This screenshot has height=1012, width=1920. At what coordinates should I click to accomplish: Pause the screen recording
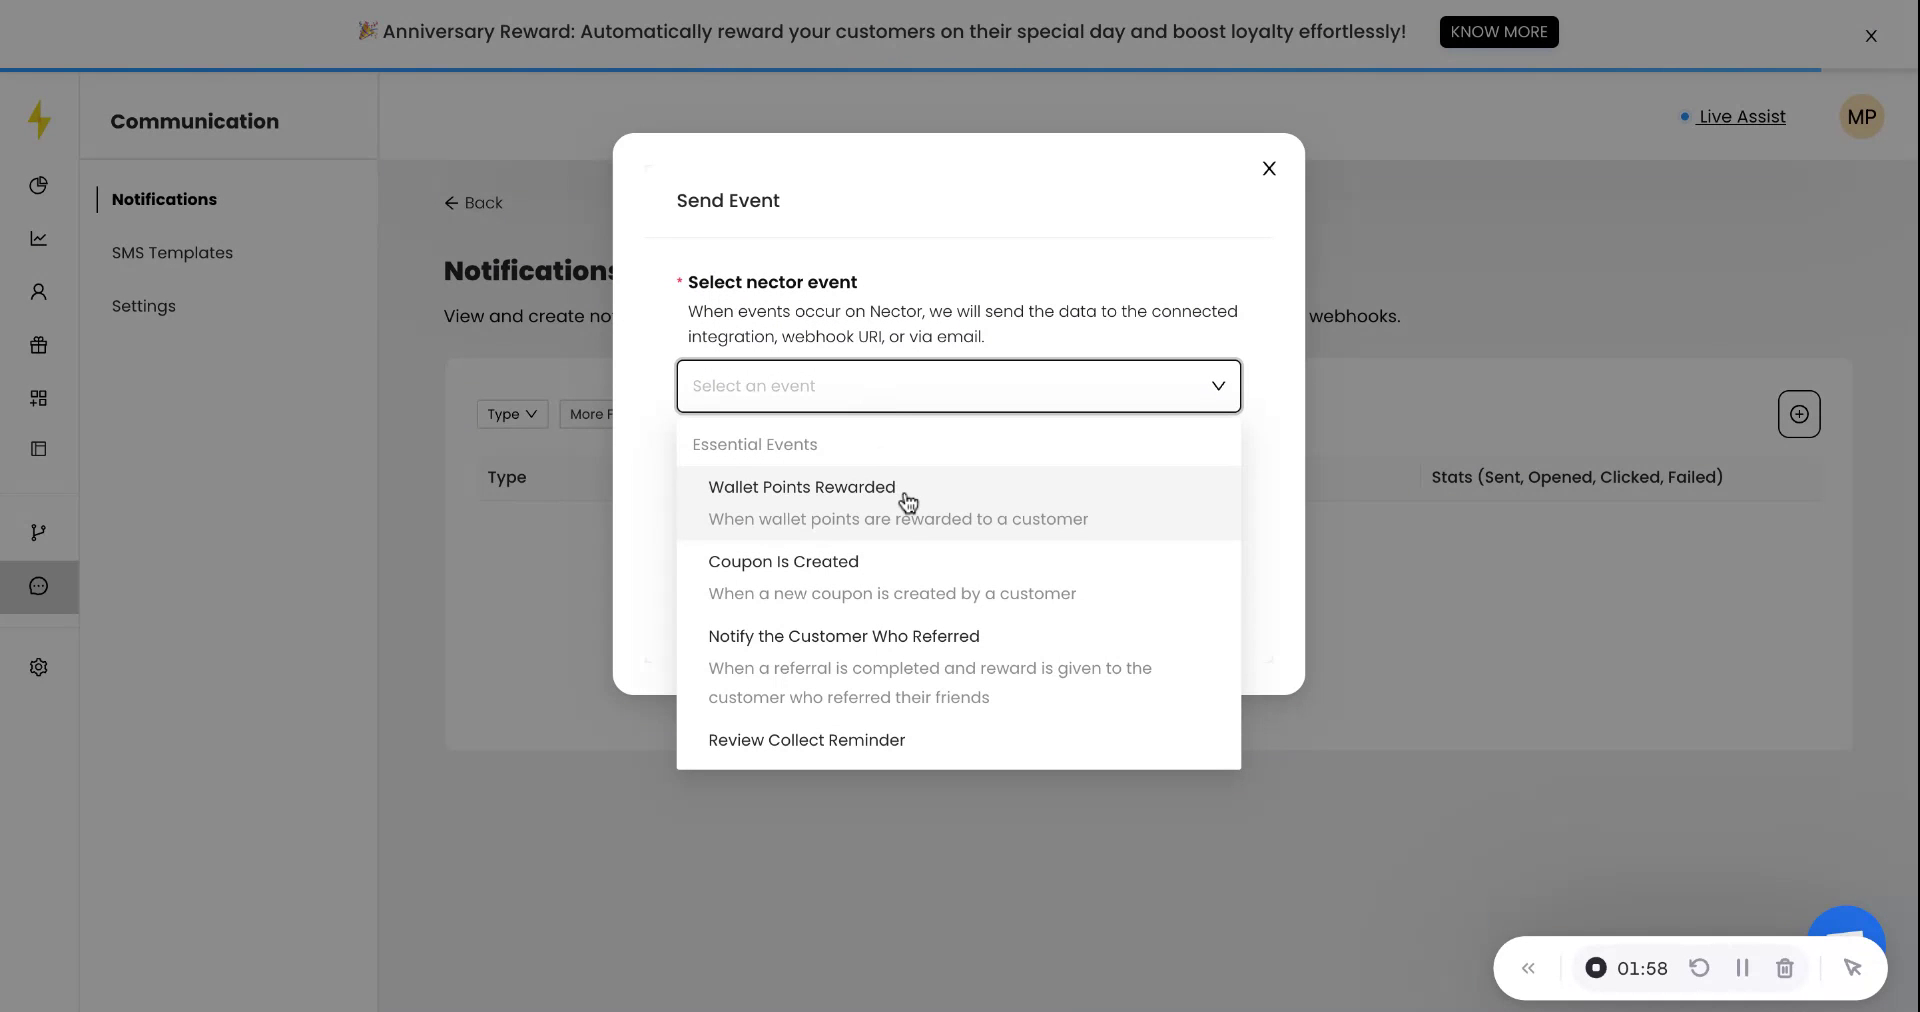[1742, 968]
